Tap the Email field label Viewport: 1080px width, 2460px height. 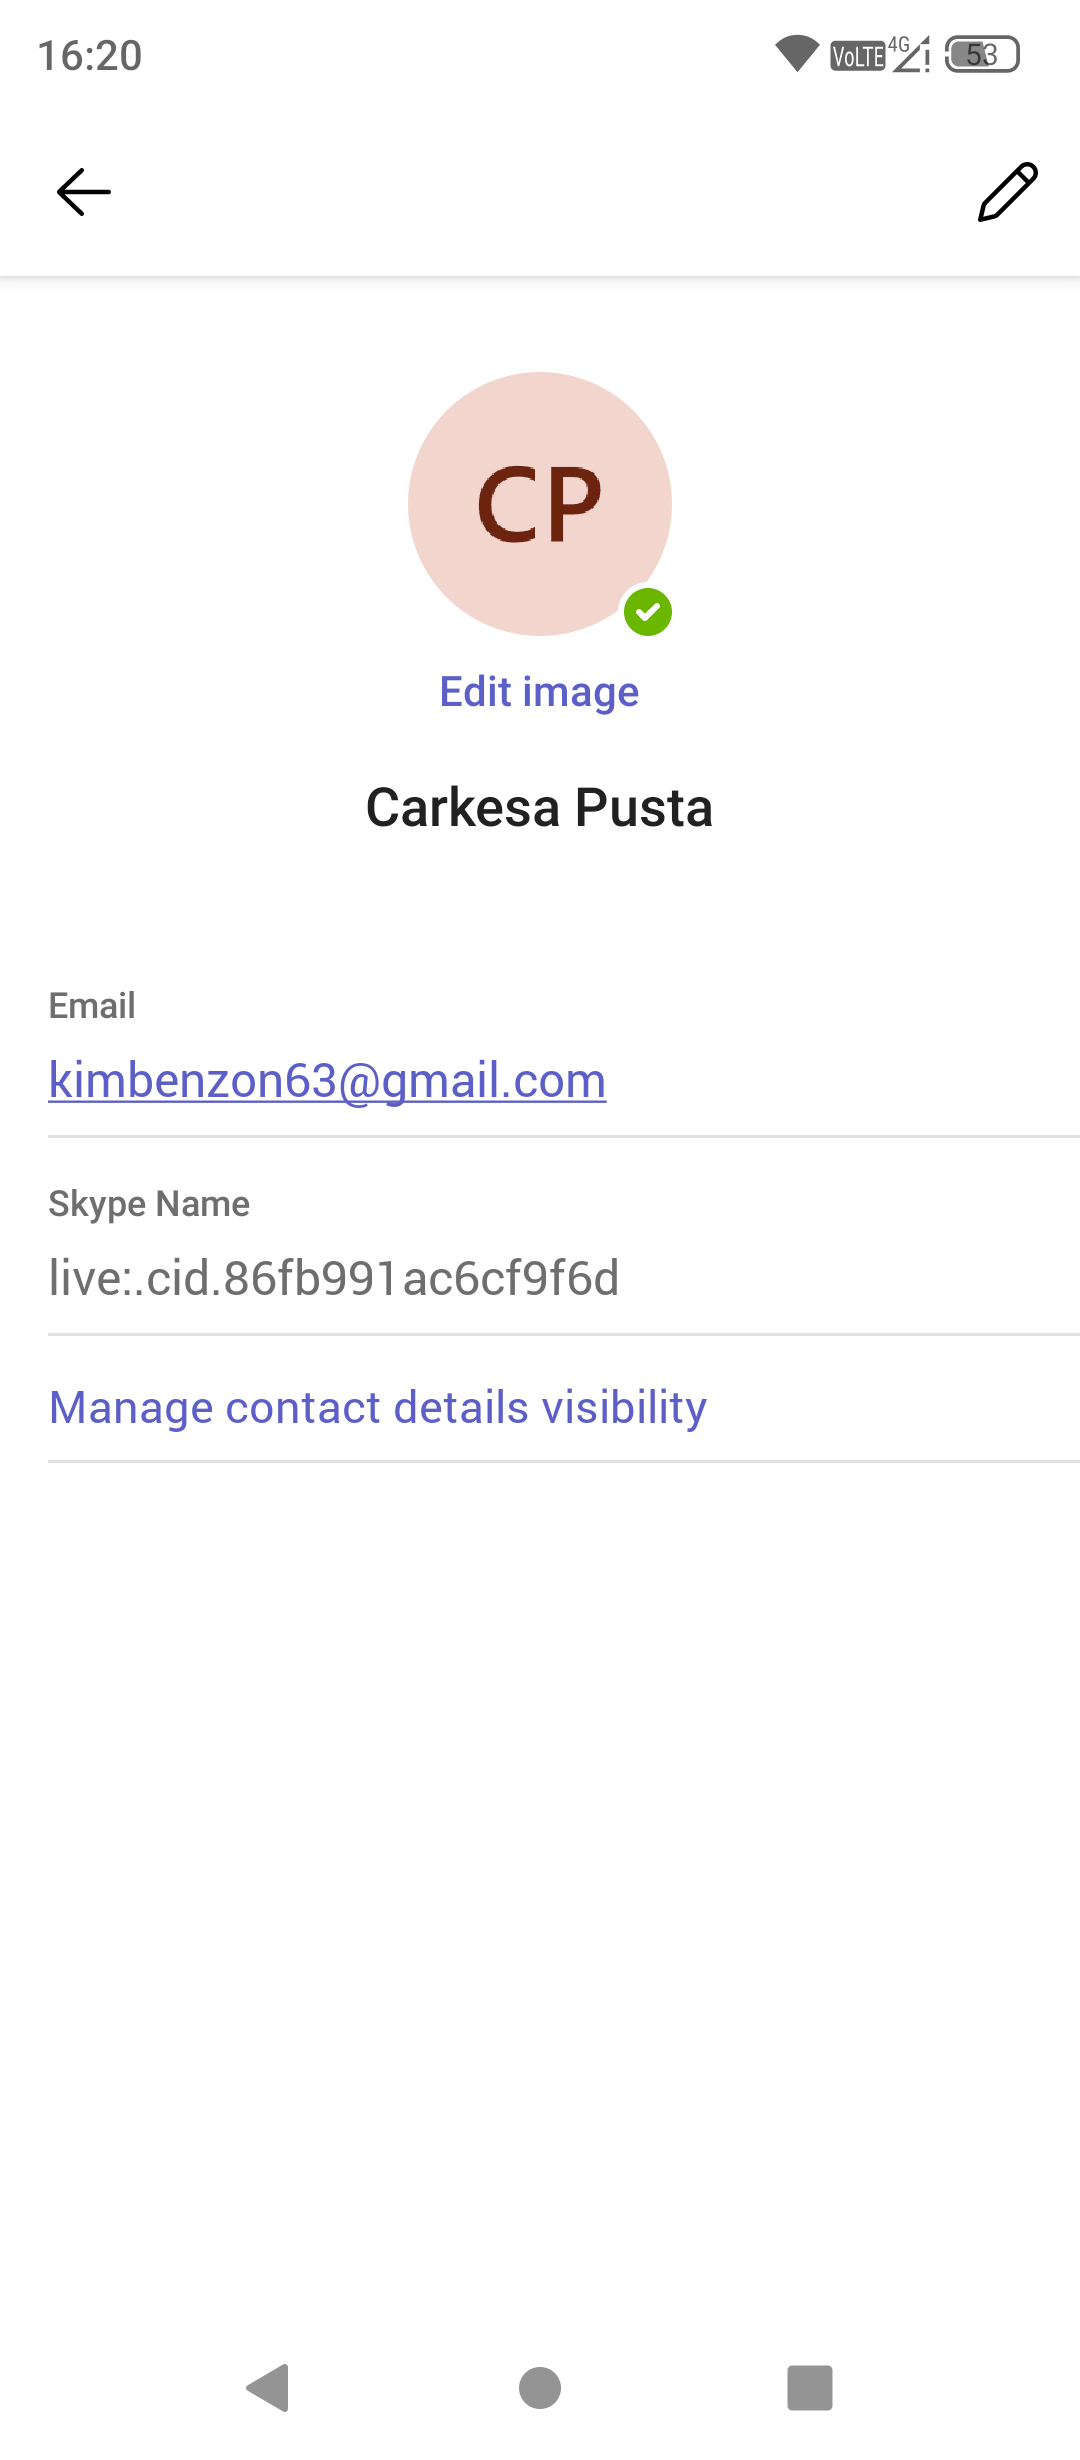pos(92,1006)
